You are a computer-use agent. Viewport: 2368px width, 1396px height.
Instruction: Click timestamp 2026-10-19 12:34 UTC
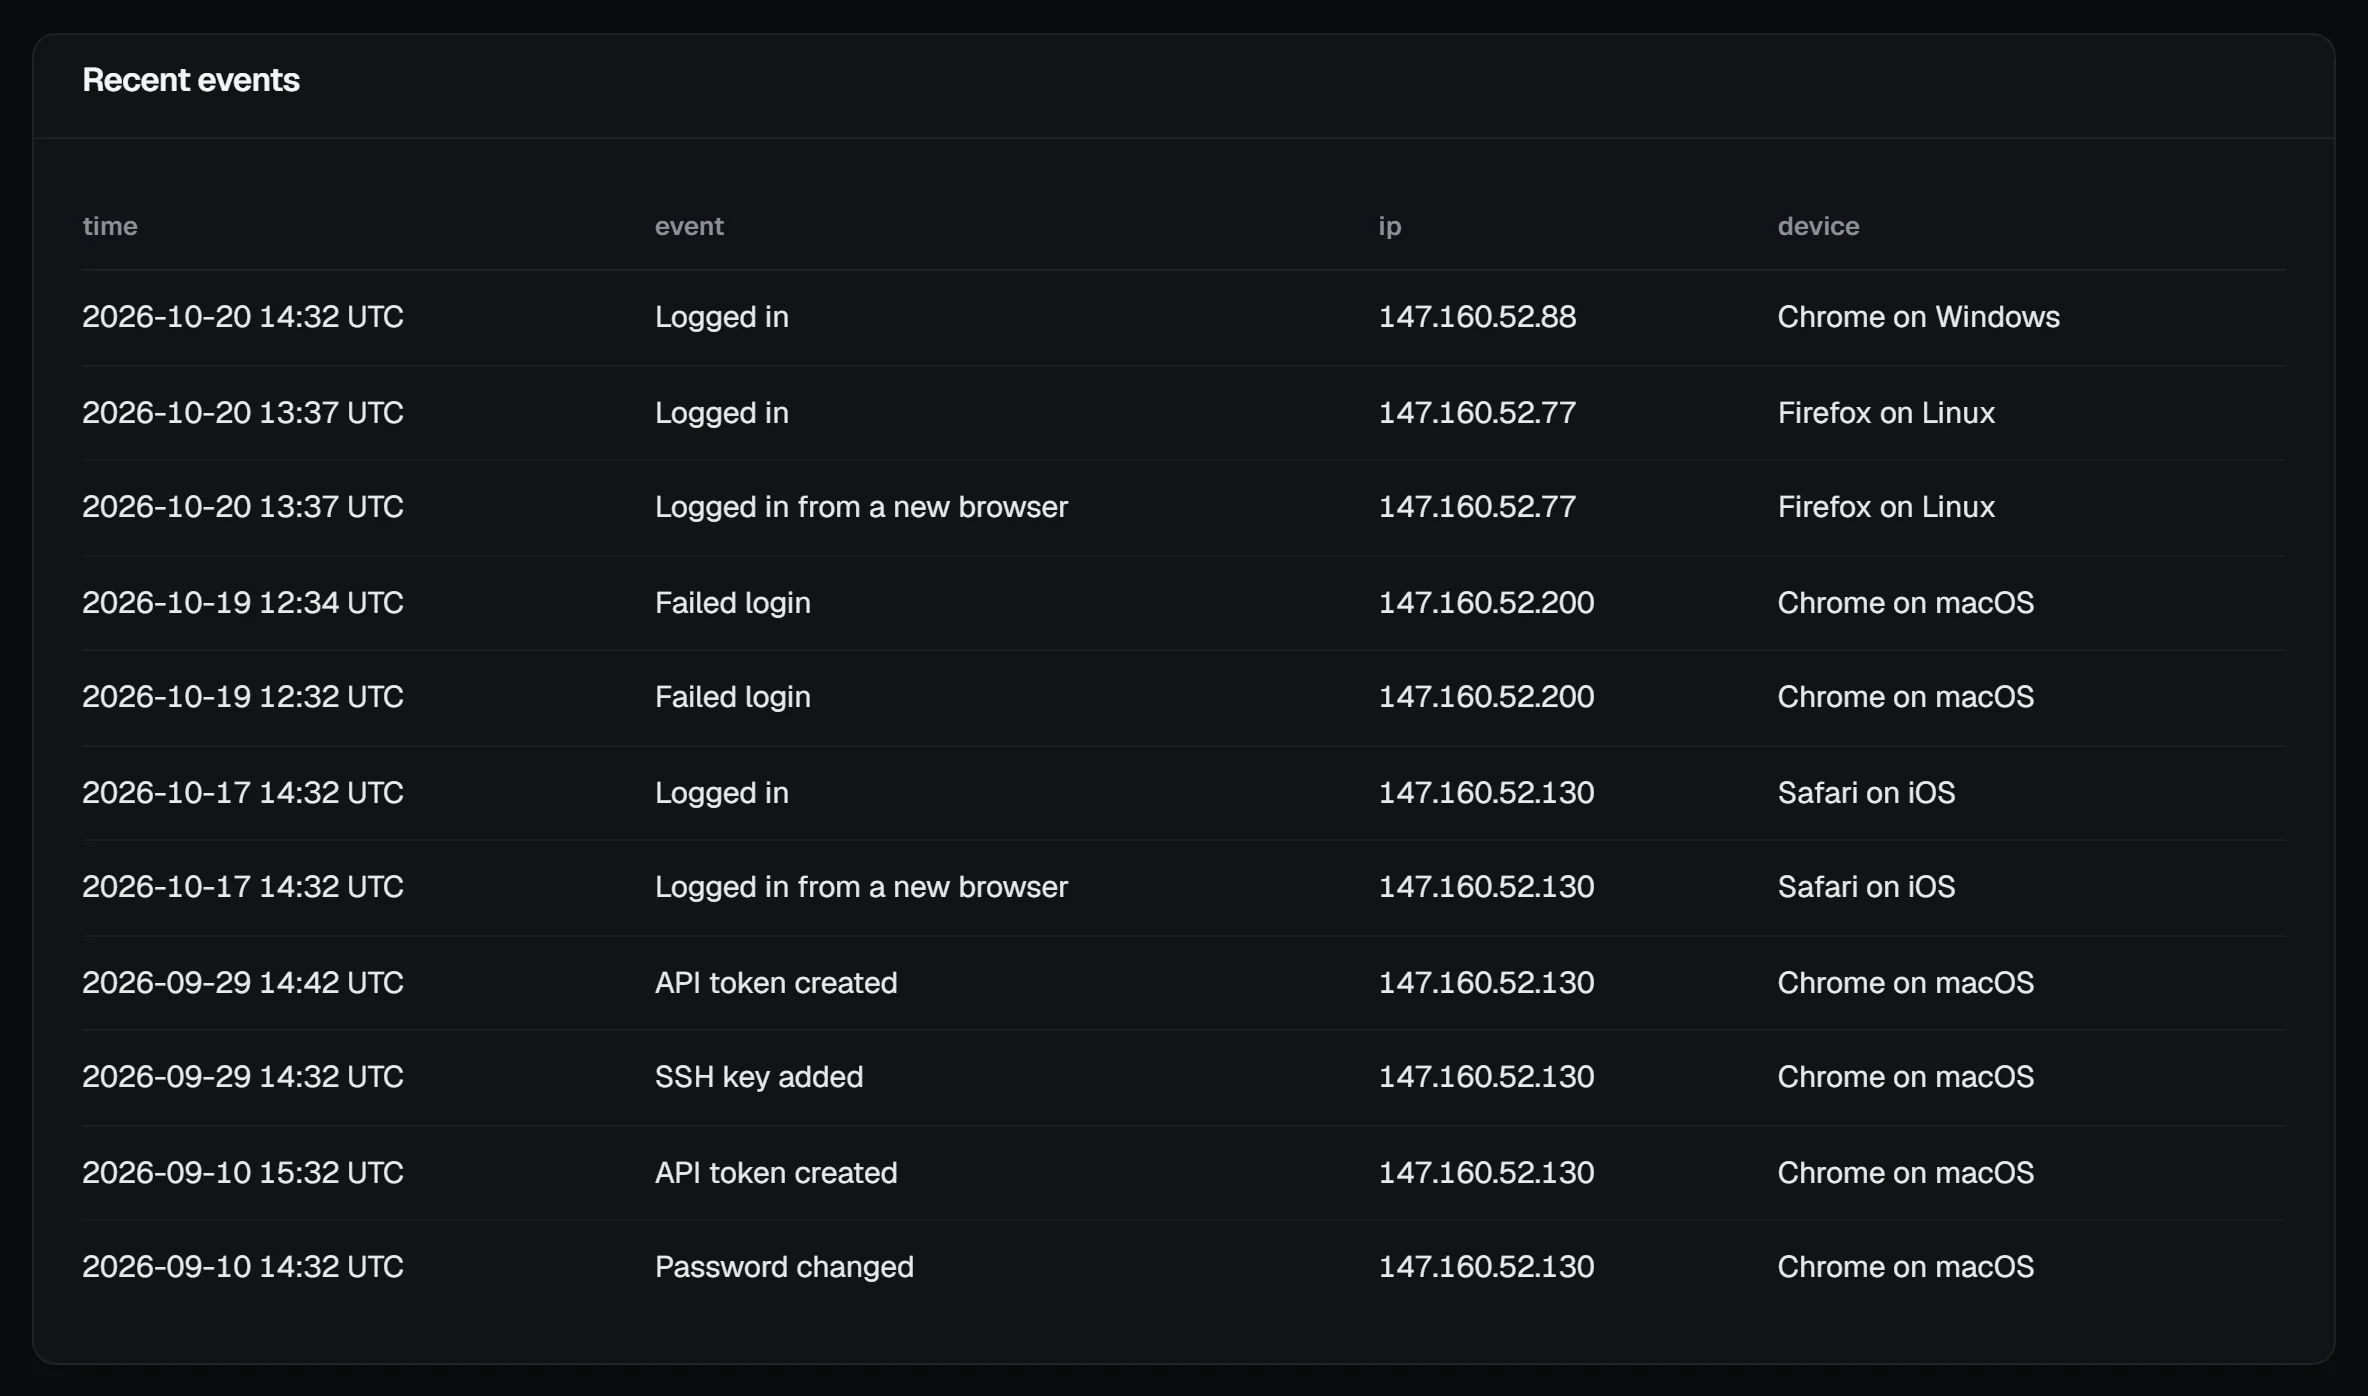point(243,603)
